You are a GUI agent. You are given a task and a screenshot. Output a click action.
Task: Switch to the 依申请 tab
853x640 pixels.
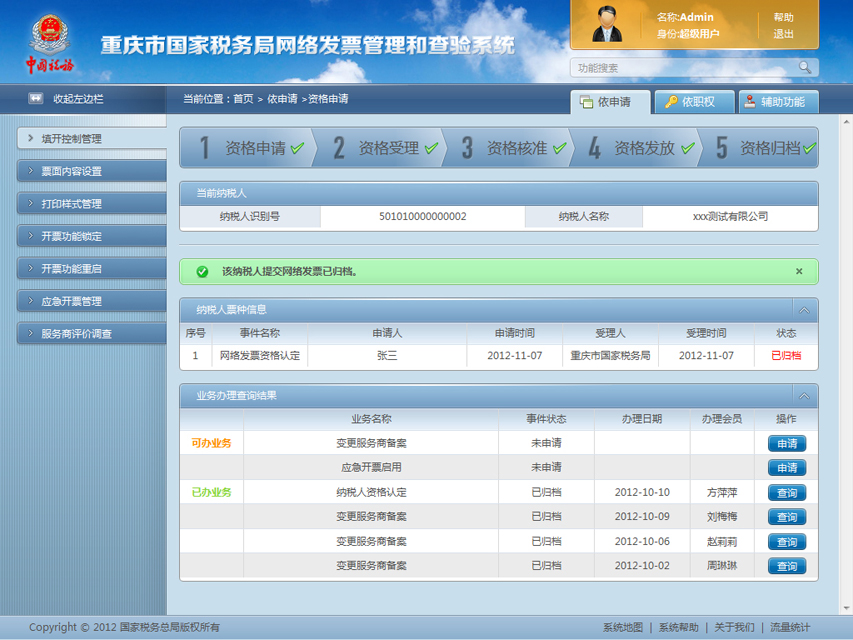(x=610, y=102)
